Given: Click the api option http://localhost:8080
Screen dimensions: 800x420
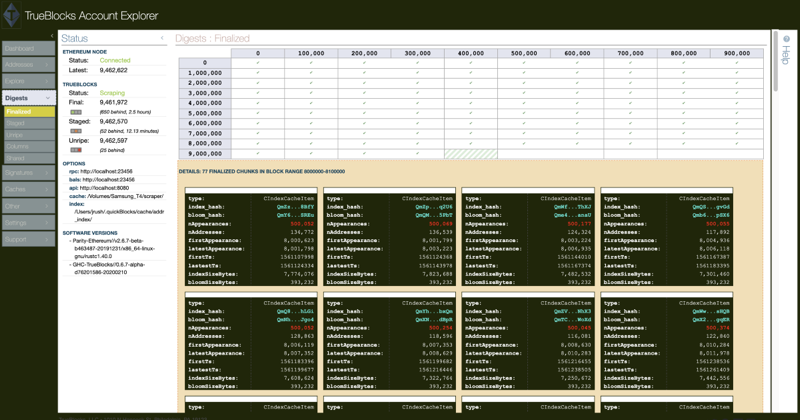Looking at the screenshot, I should click(x=105, y=188).
